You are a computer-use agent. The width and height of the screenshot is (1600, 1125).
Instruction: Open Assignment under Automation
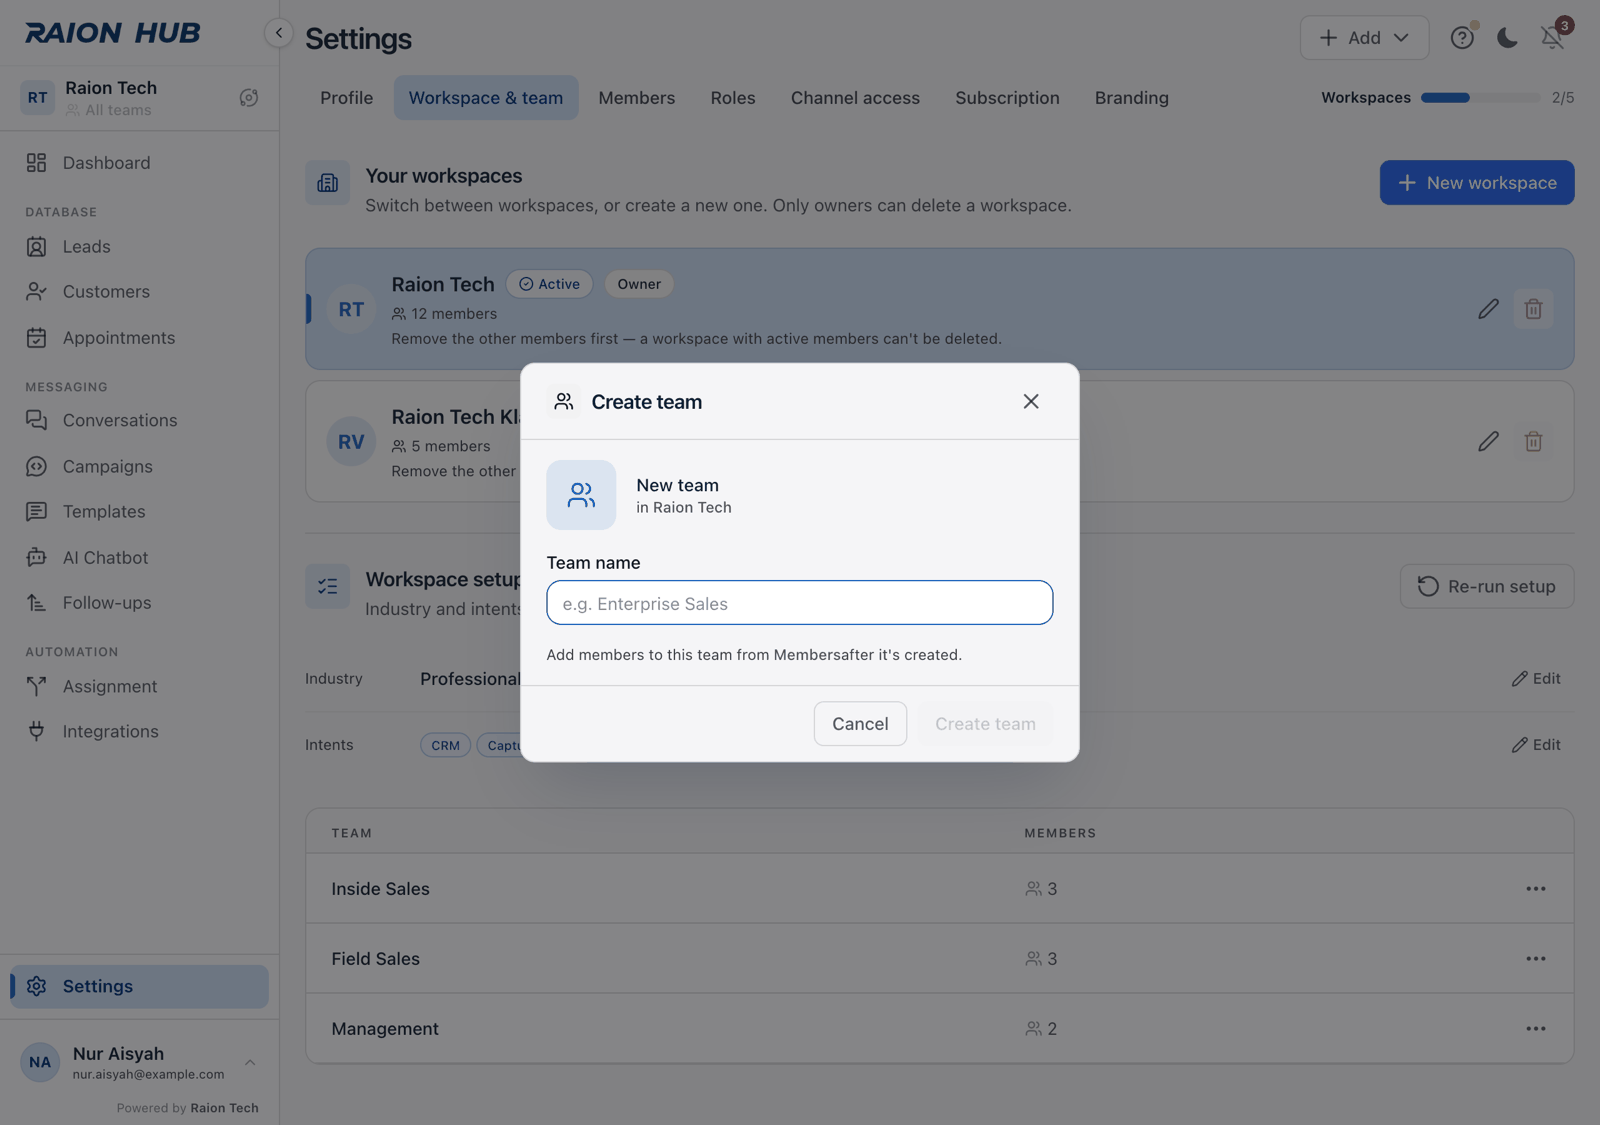pyautogui.click(x=139, y=686)
